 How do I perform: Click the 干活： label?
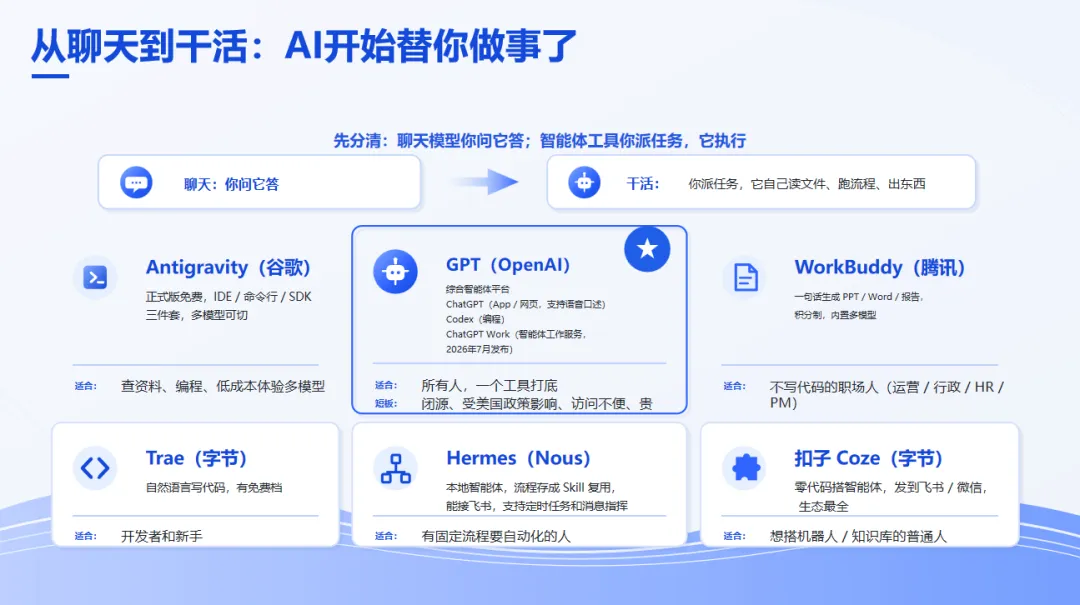[643, 183]
